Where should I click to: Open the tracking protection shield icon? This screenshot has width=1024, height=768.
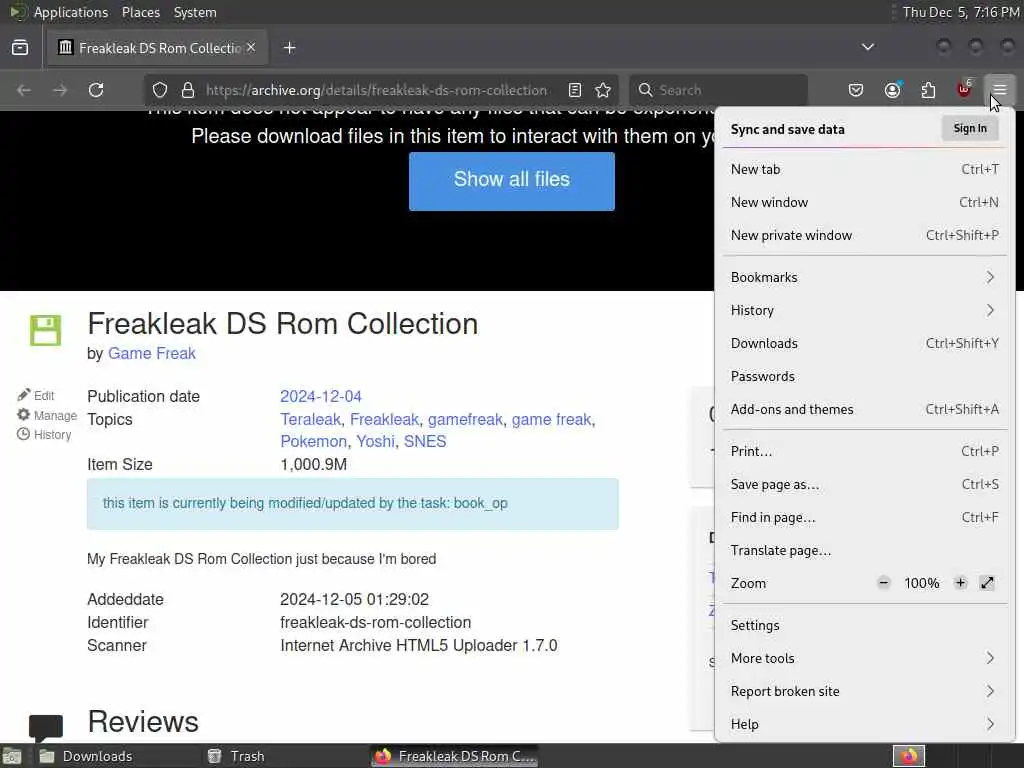pyautogui.click(x=160, y=90)
